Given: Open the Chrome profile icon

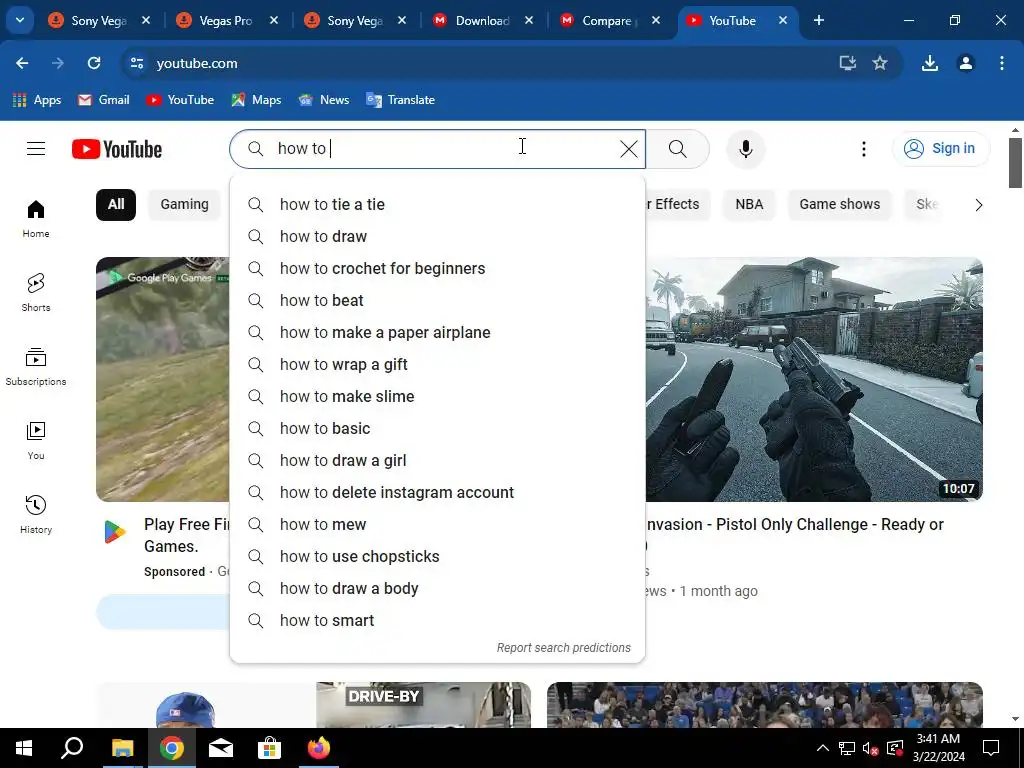Looking at the screenshot, I should pos(965,63).
